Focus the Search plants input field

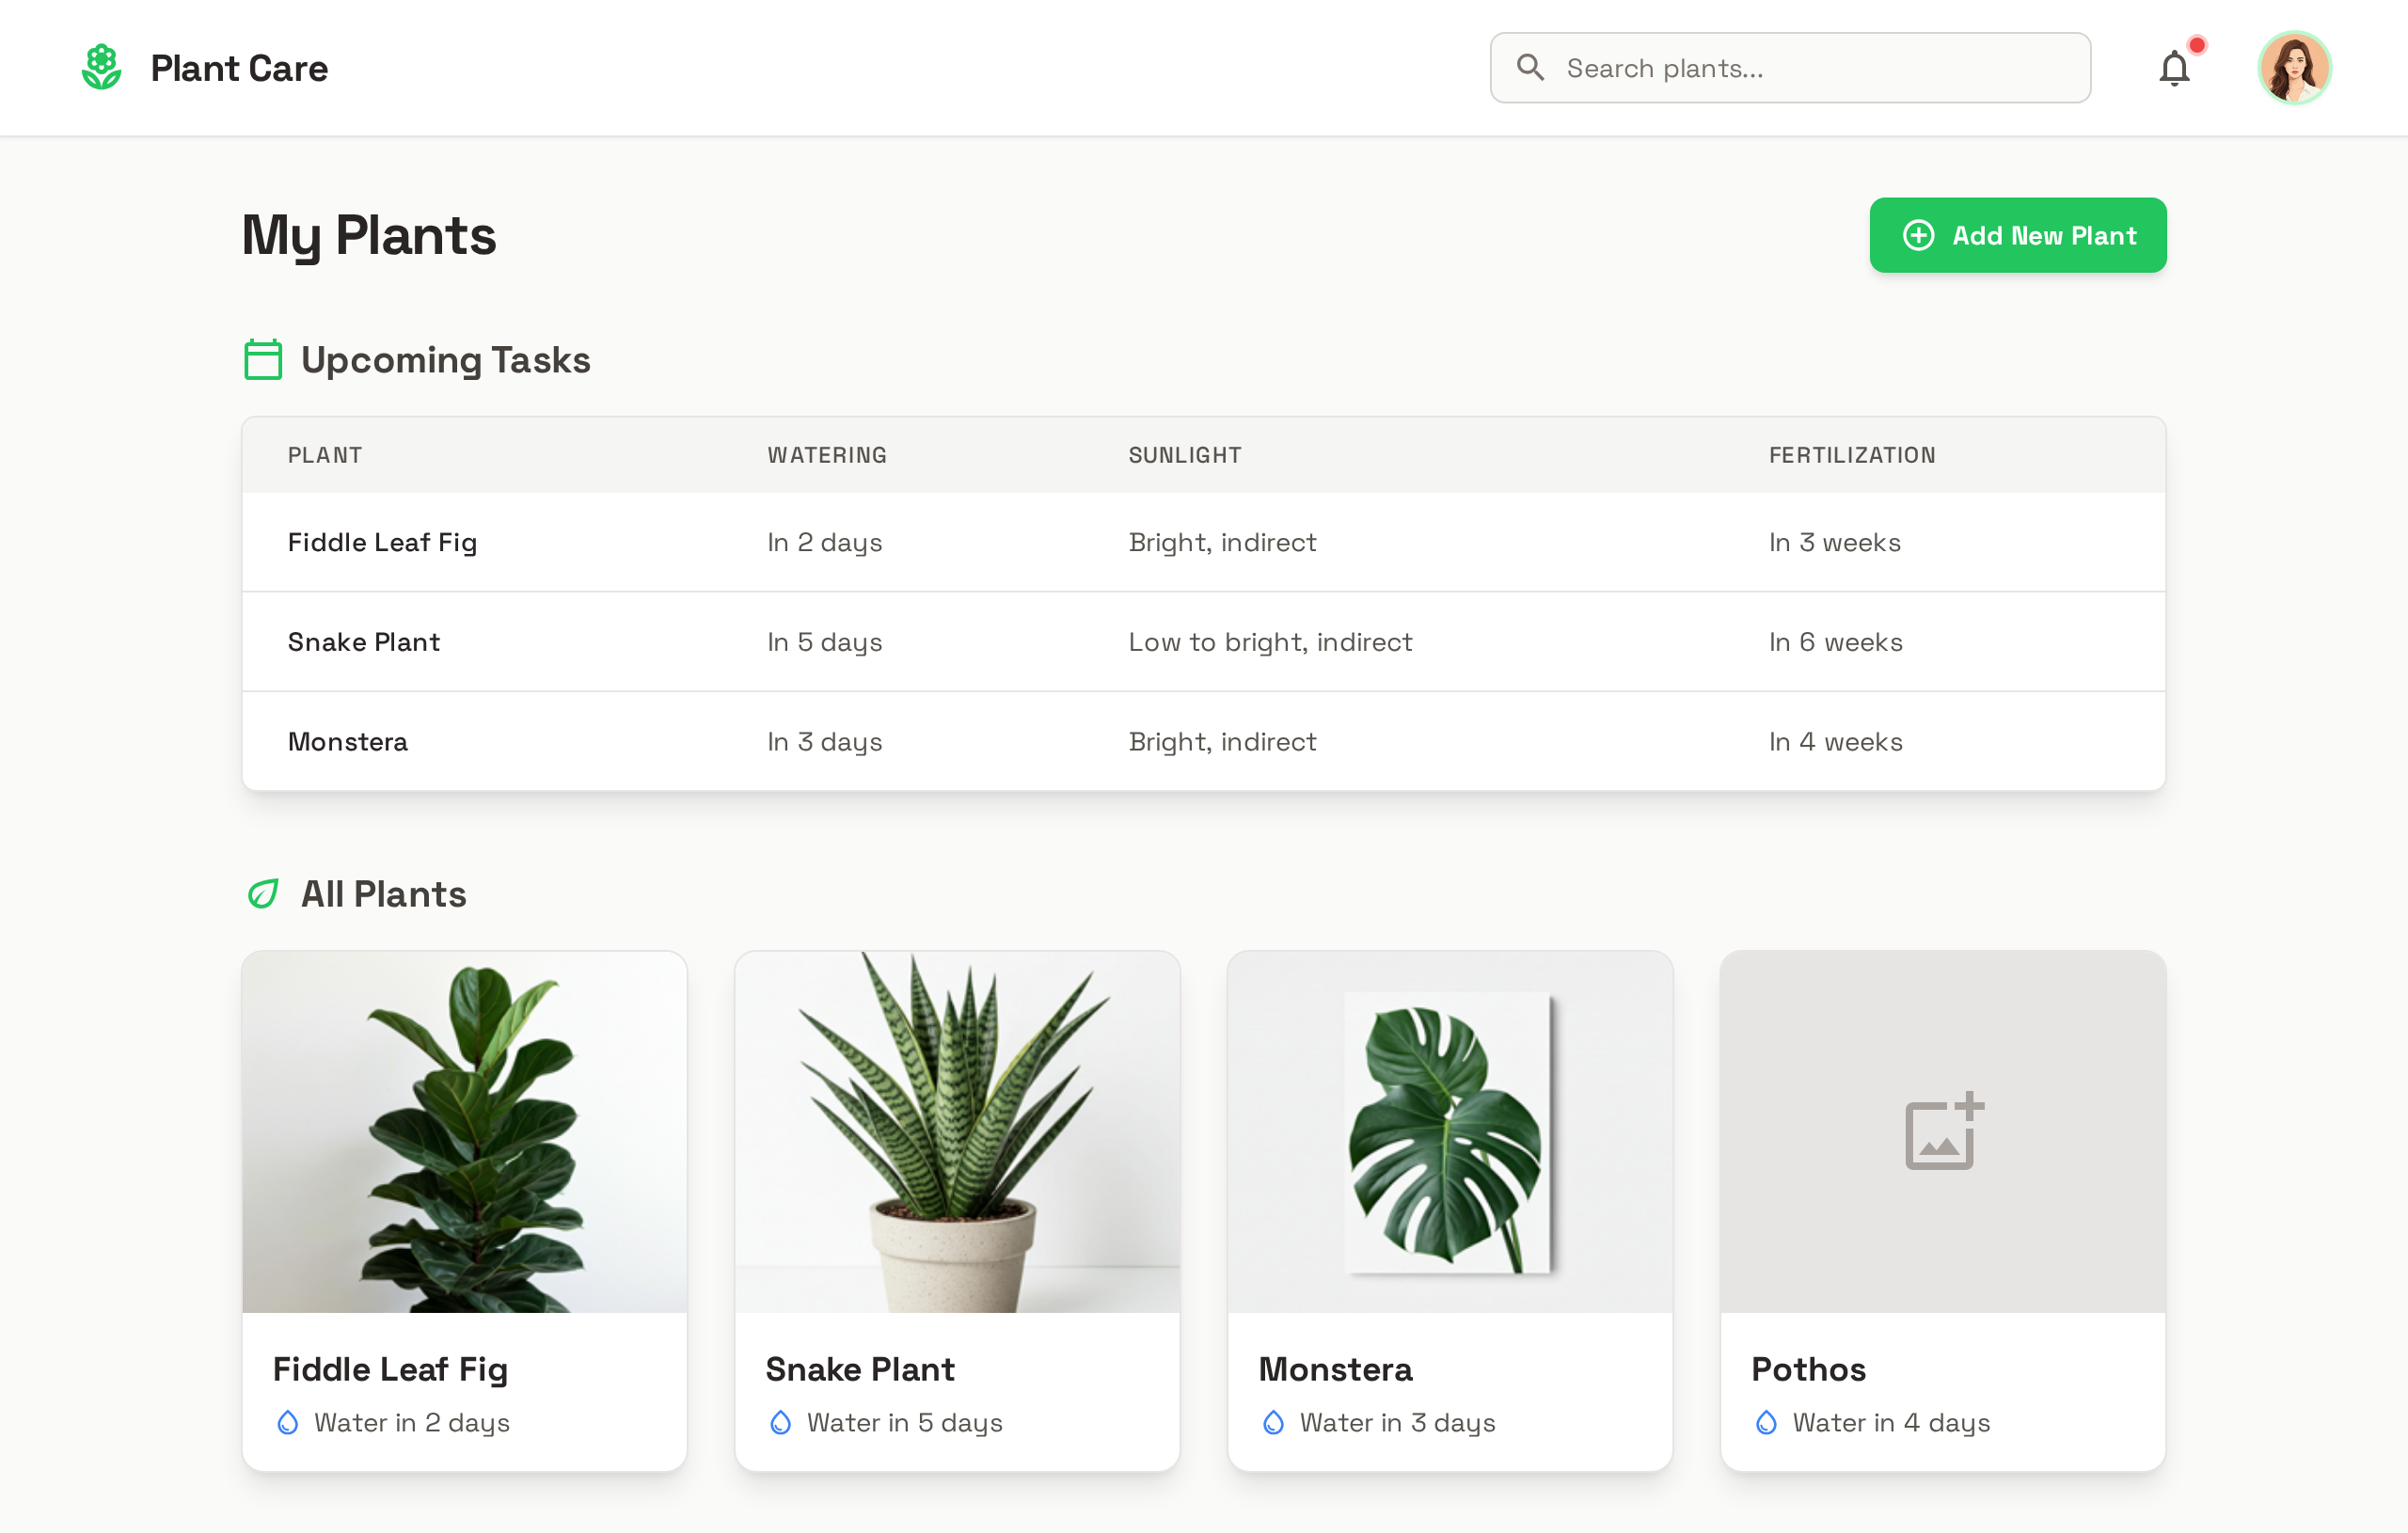tap(1790, 68)
